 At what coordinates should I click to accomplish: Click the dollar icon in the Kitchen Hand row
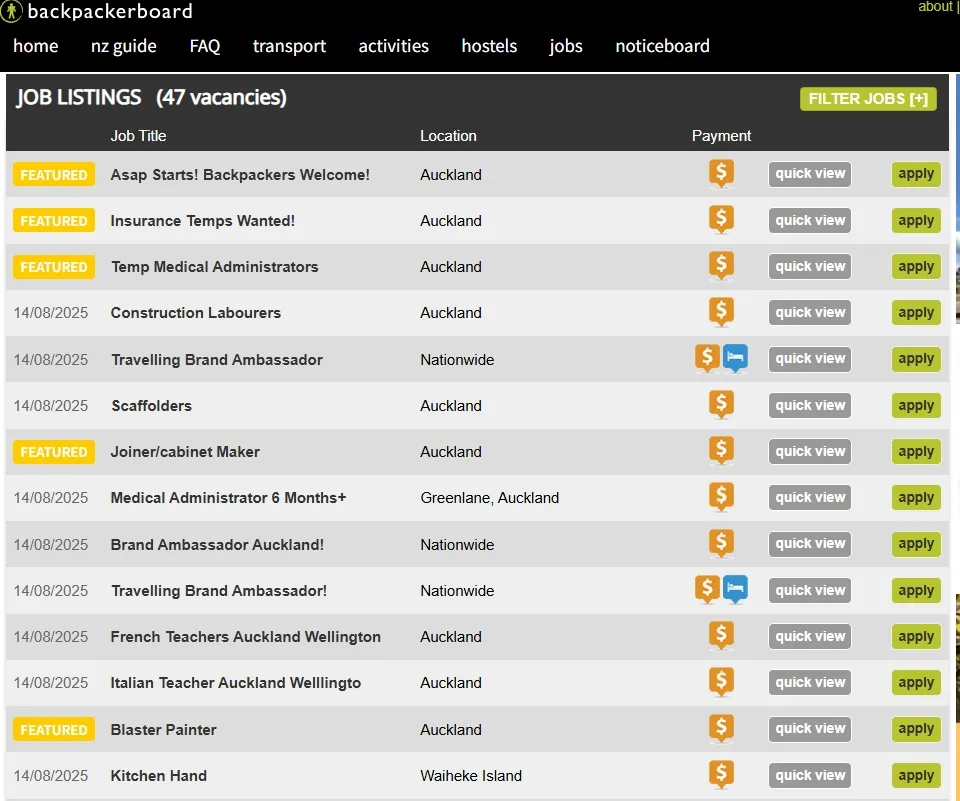(721, 774)
